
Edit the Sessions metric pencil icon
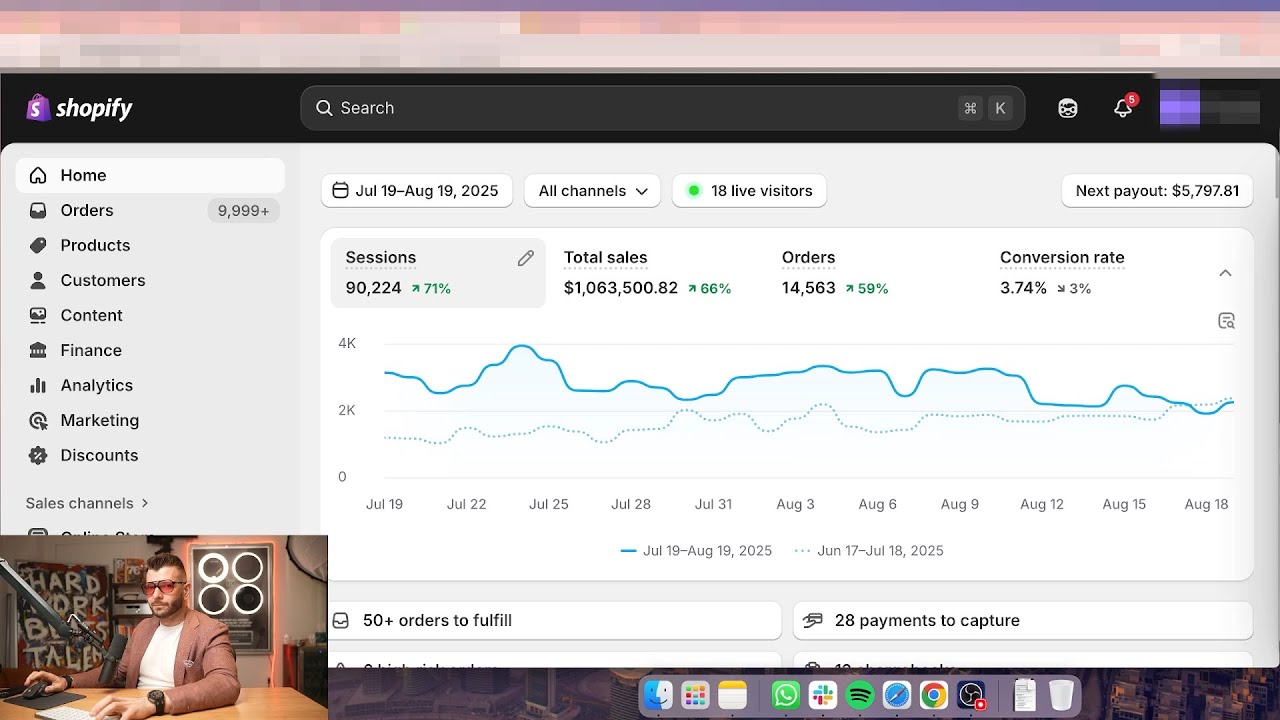tap(526, 258)
